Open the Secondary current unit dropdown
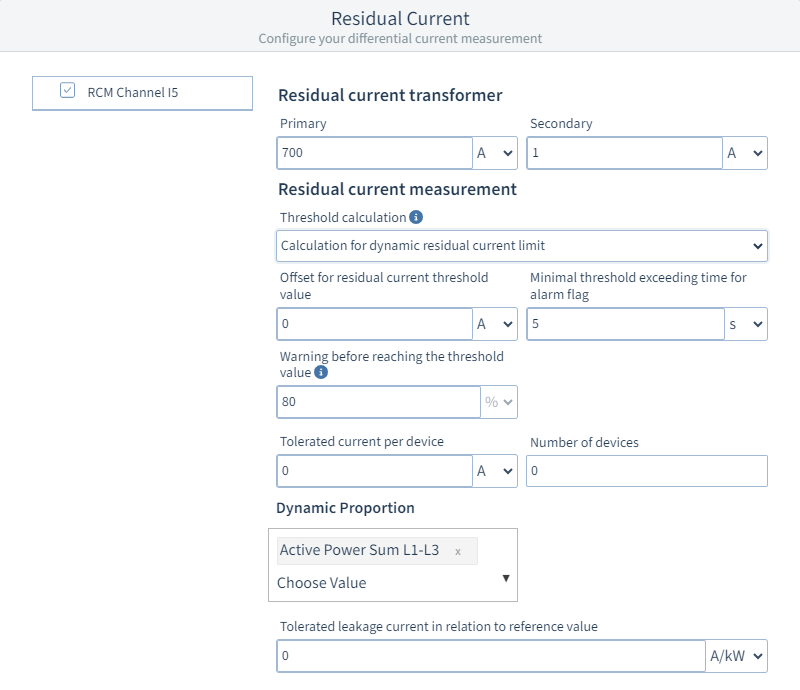The height and width of the screenshot is (690, 800). click(x=745, y=153)
